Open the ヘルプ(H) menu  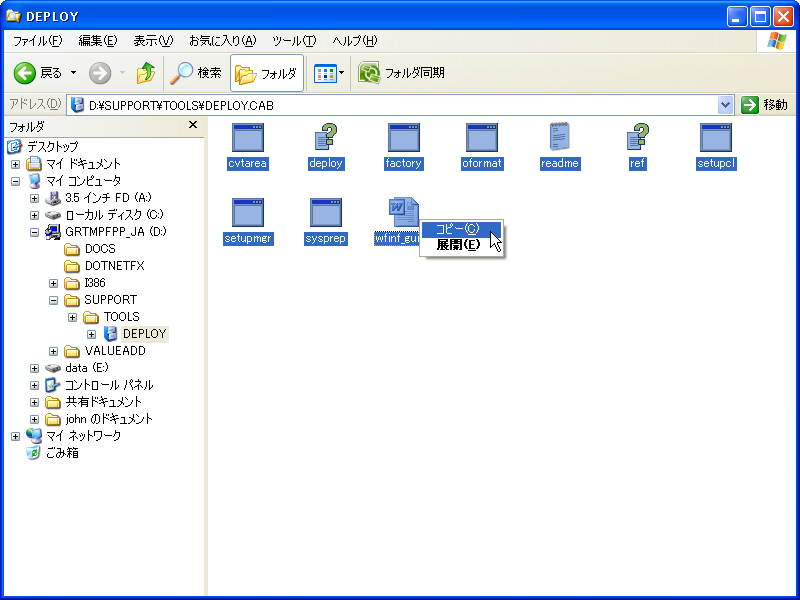[355, 41]
